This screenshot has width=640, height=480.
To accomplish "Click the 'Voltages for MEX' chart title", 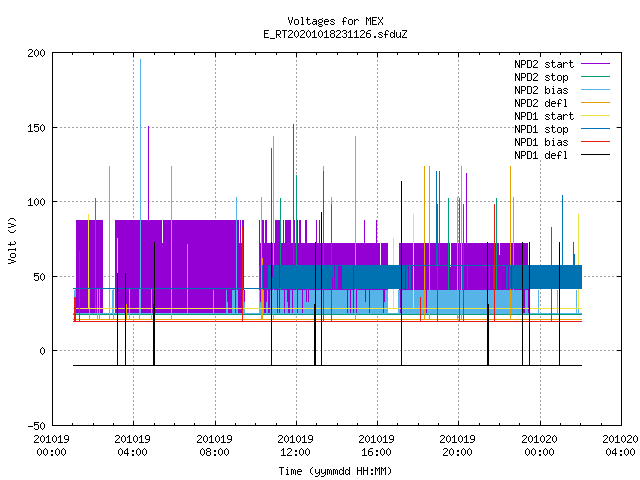I will coord(335,21).
